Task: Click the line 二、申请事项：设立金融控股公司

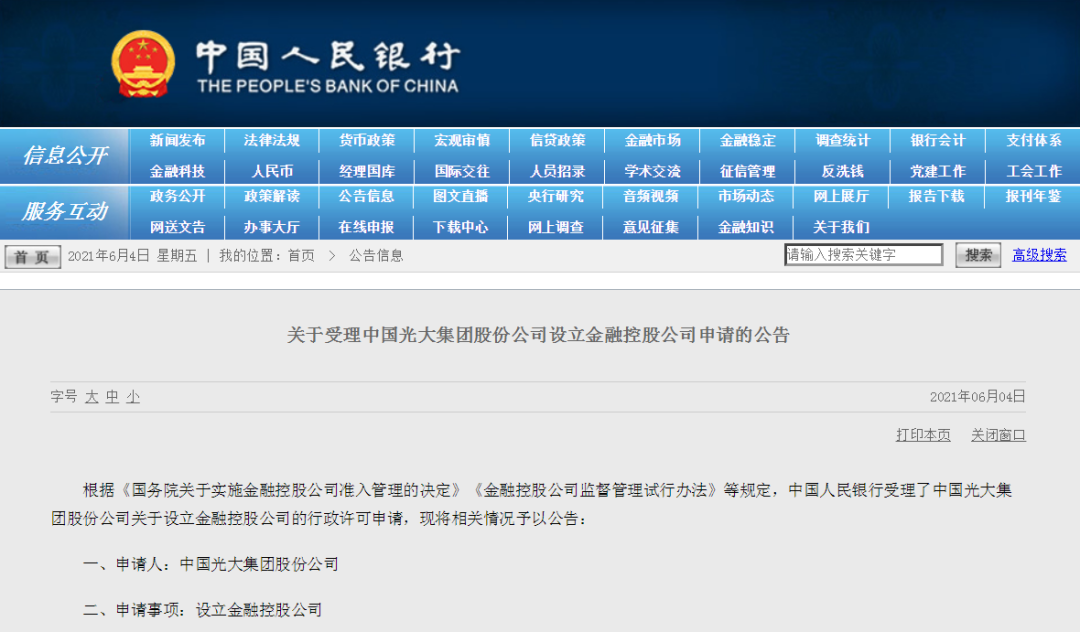Action: 202,610
